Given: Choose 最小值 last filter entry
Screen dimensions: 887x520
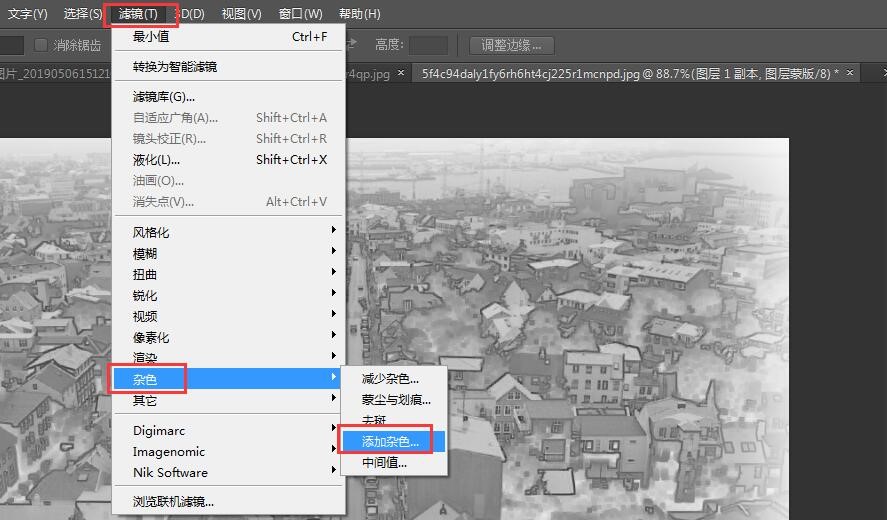Looking at the screenshot, I should coord(229,37).
